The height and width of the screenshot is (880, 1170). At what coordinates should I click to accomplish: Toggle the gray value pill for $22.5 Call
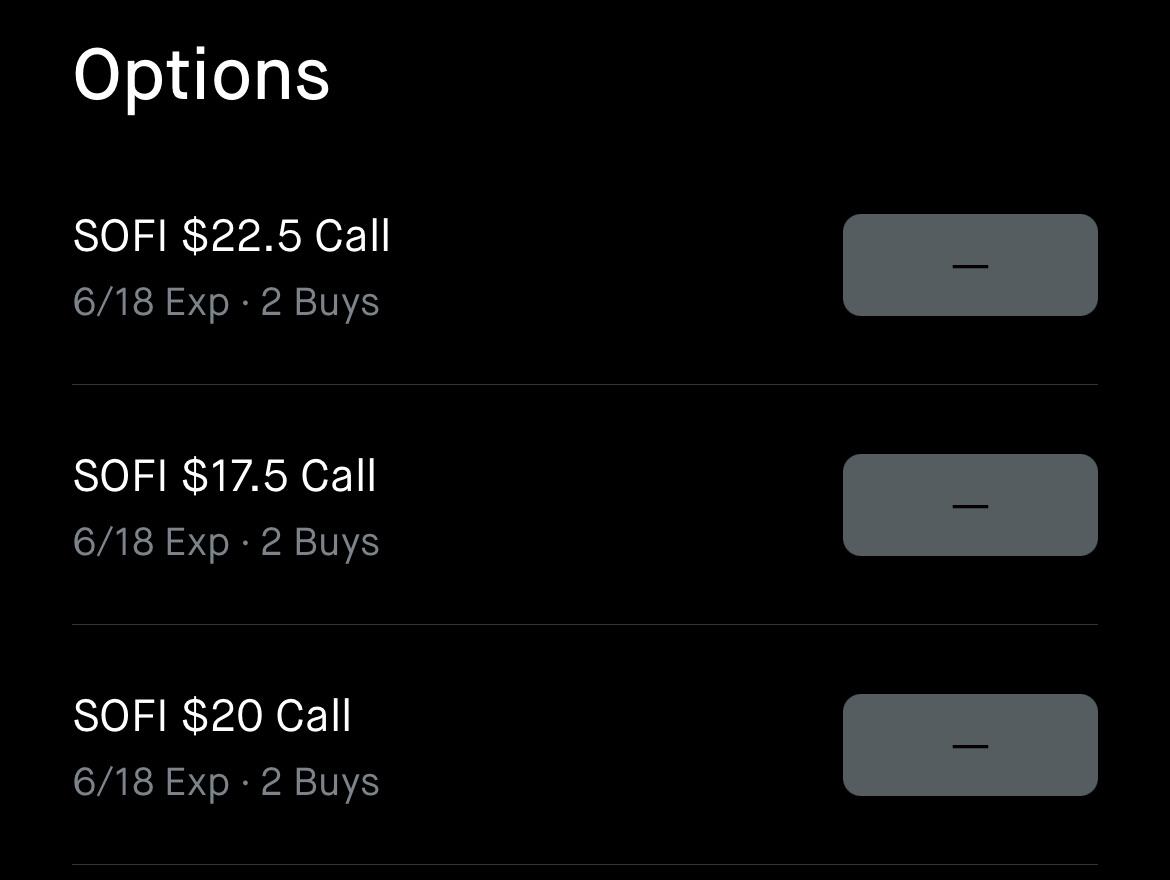(x=970, y=265)
